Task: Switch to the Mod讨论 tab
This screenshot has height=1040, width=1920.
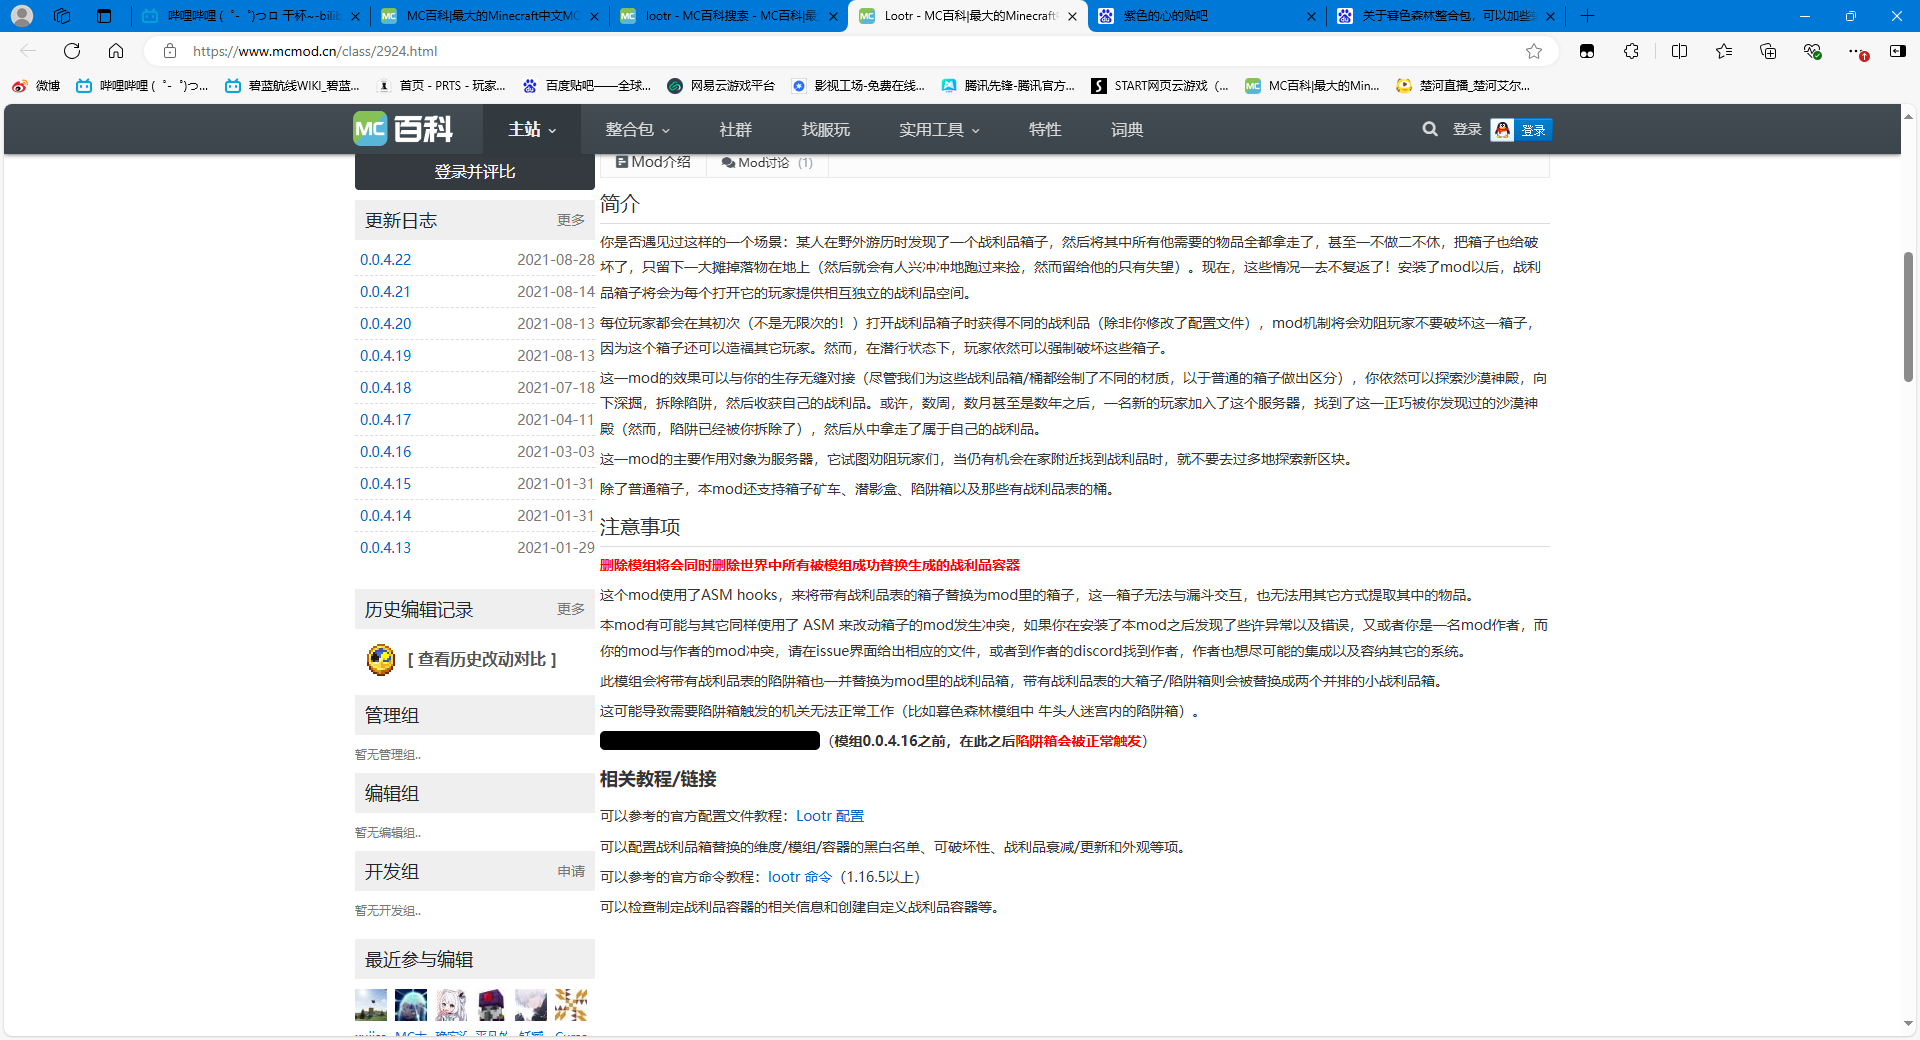Action: 767,162
